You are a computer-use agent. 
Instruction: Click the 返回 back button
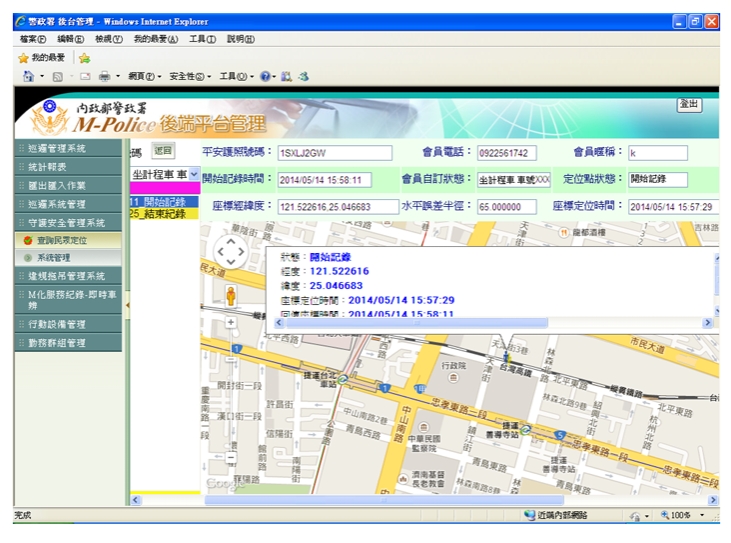(163, 151)
